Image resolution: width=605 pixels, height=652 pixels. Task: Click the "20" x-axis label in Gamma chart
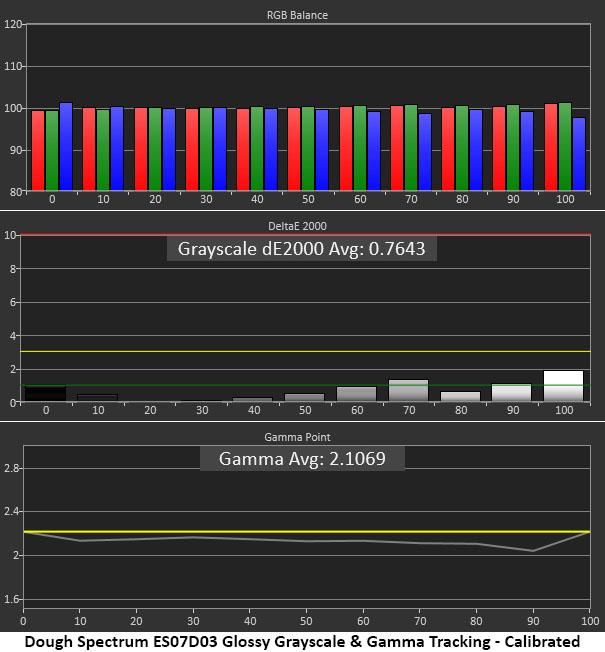136,621
